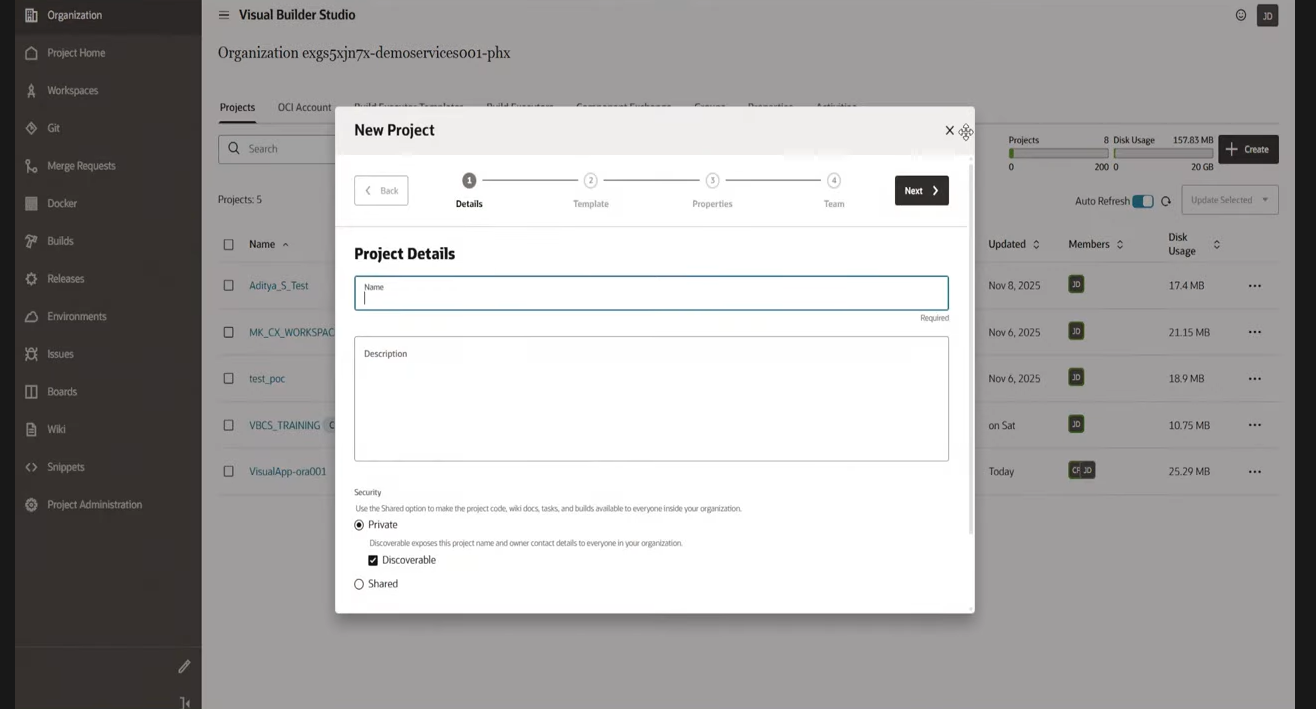Image resolution: width=1316 pixels, height=709 pixels.
Task: Close the New Project dialog
Action: pyautogui.click(x=949, y=130)
